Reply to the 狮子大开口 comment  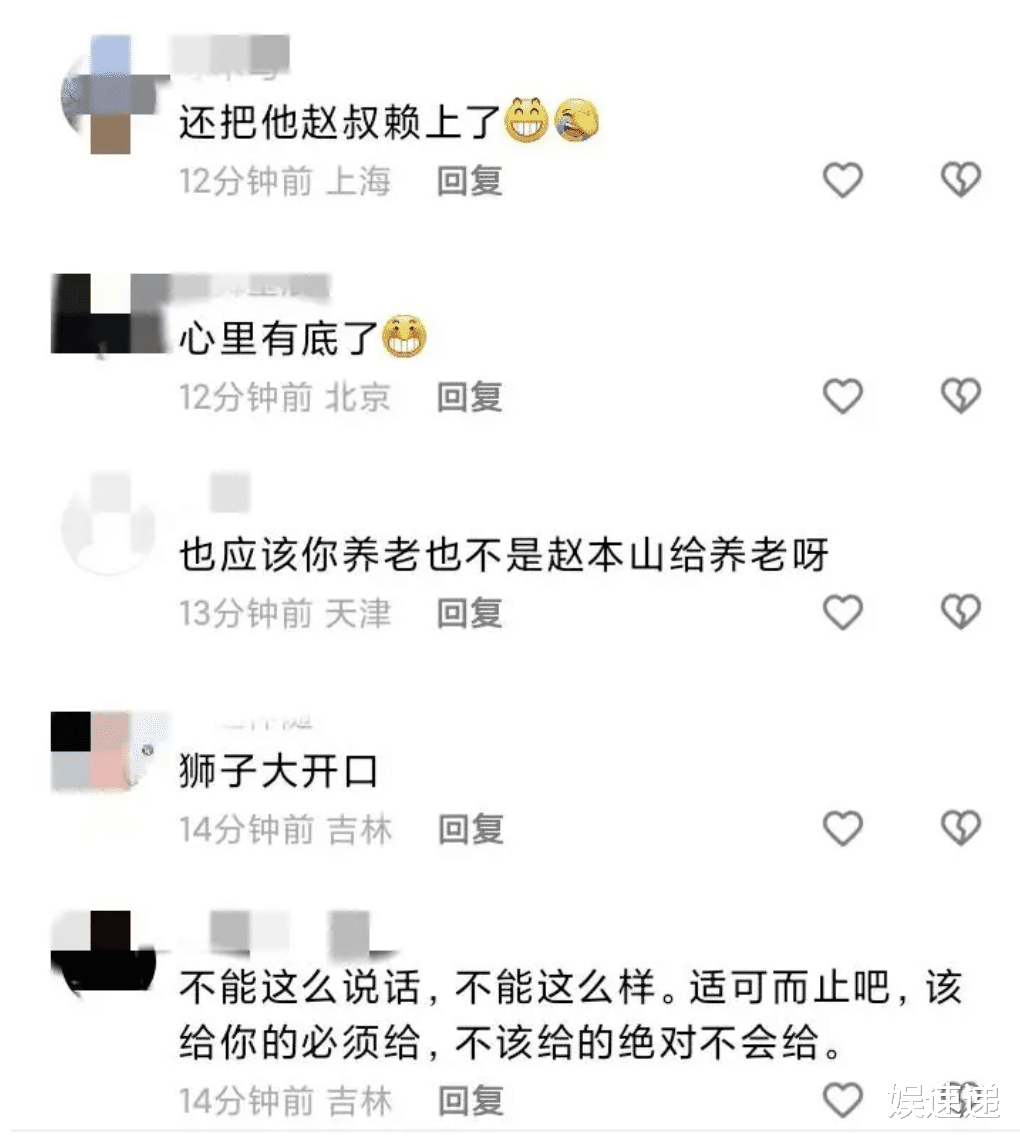click(471, 829)
